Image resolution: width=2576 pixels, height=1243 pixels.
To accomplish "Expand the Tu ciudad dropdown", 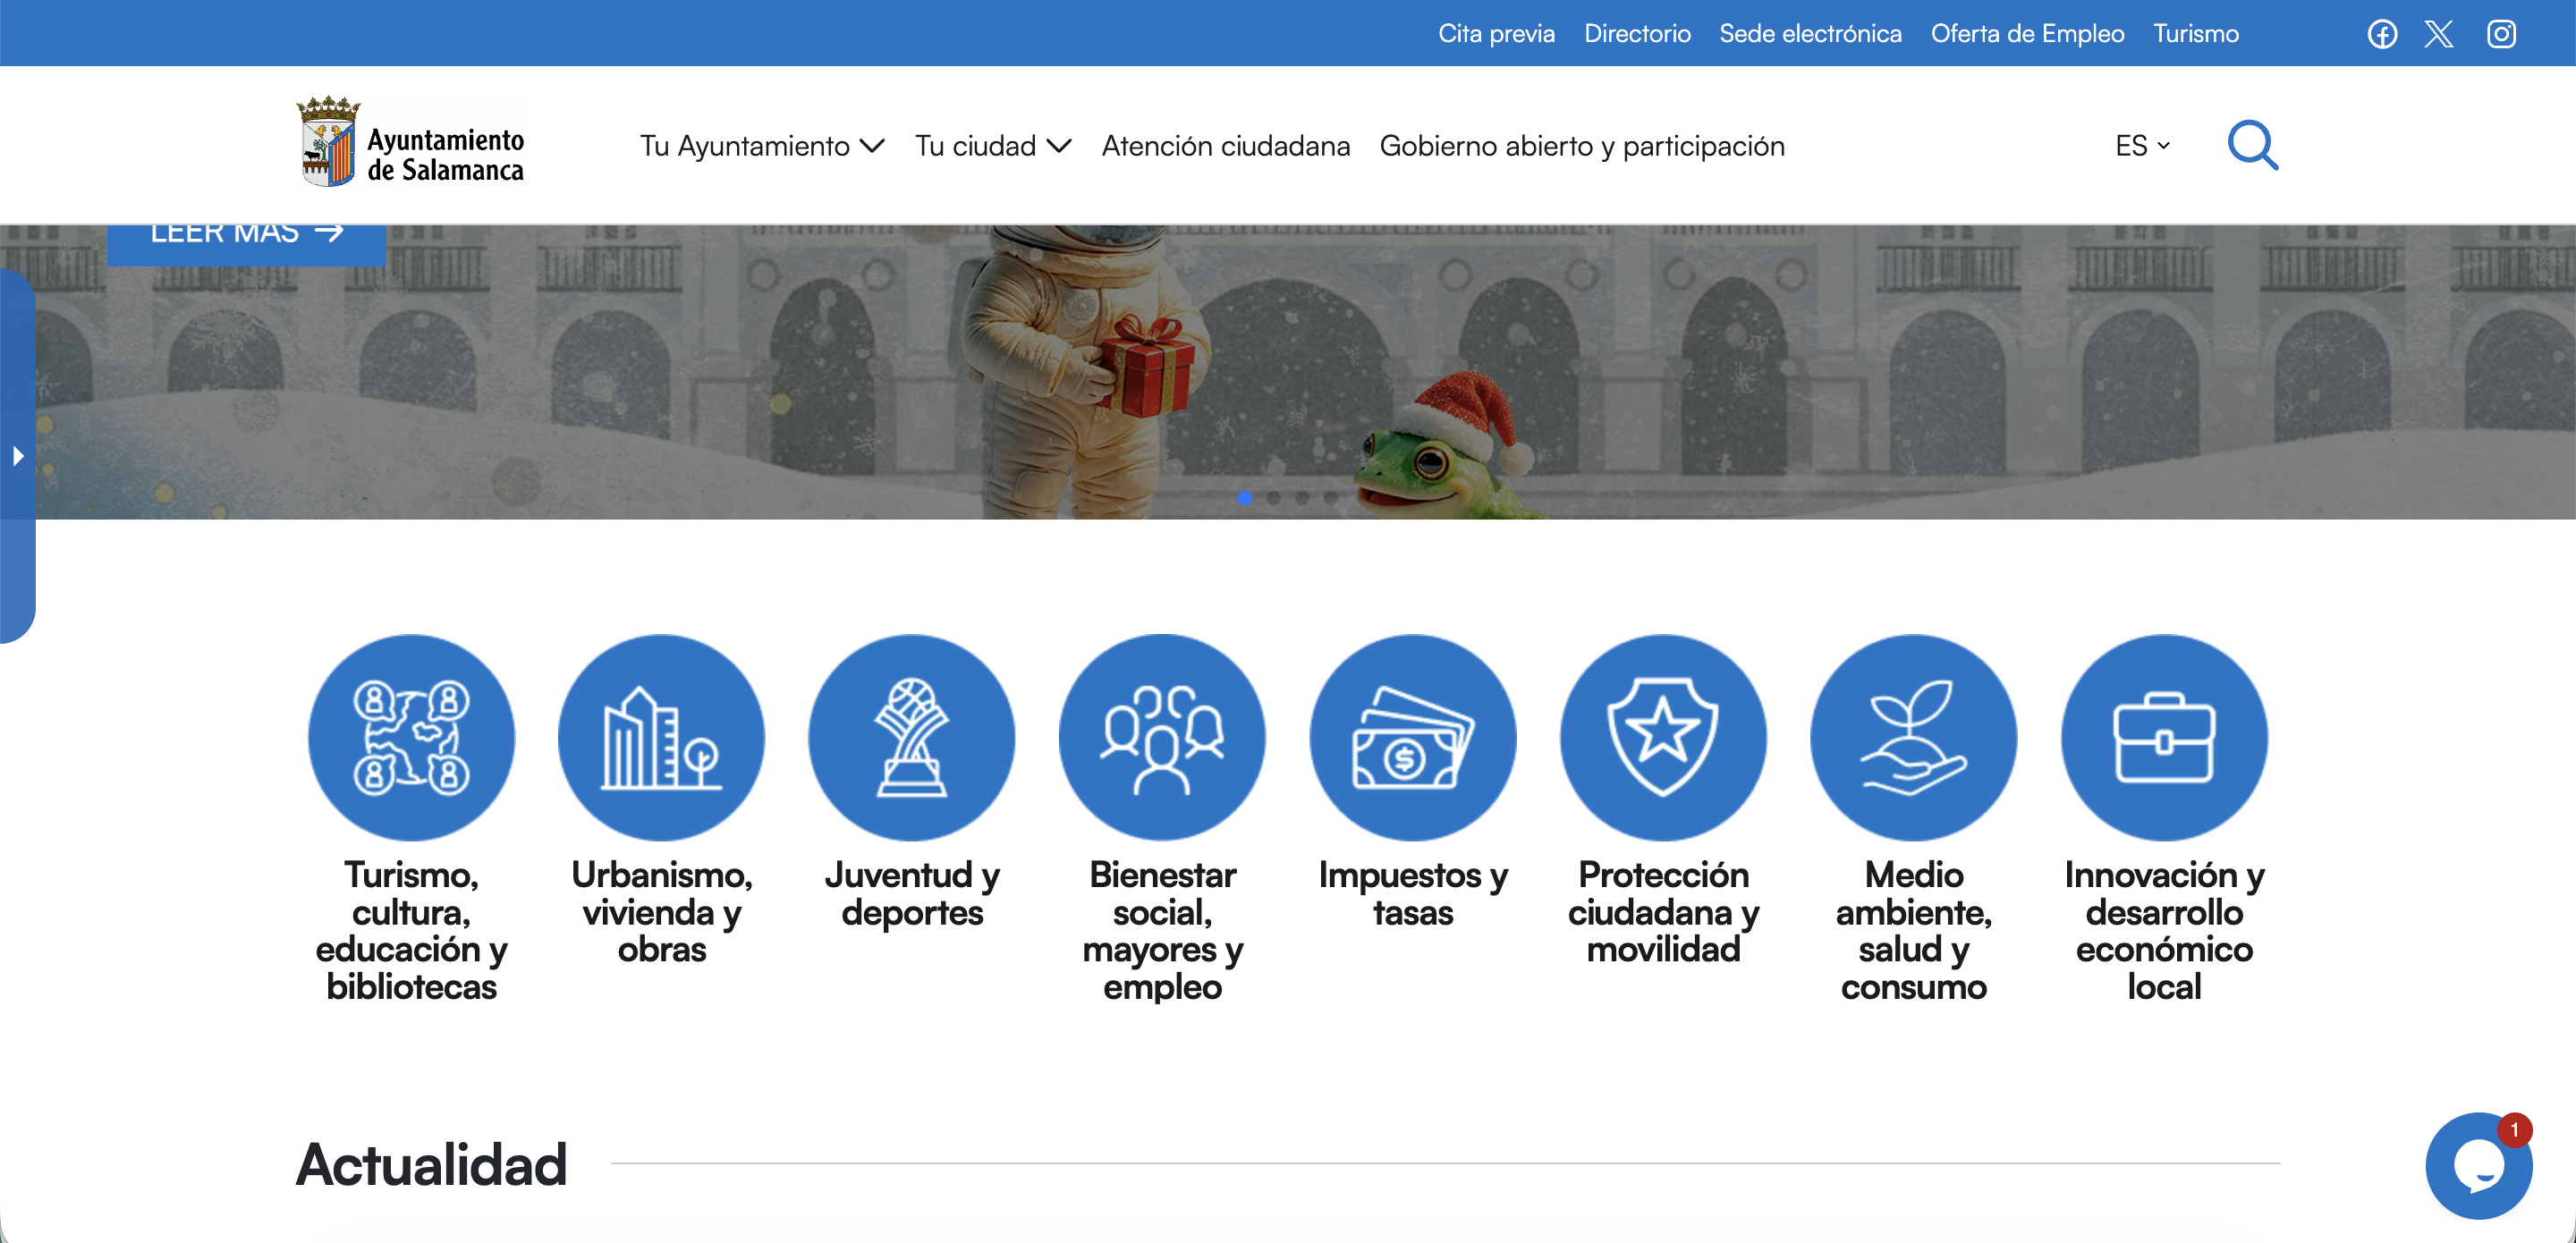I will 992,146.
